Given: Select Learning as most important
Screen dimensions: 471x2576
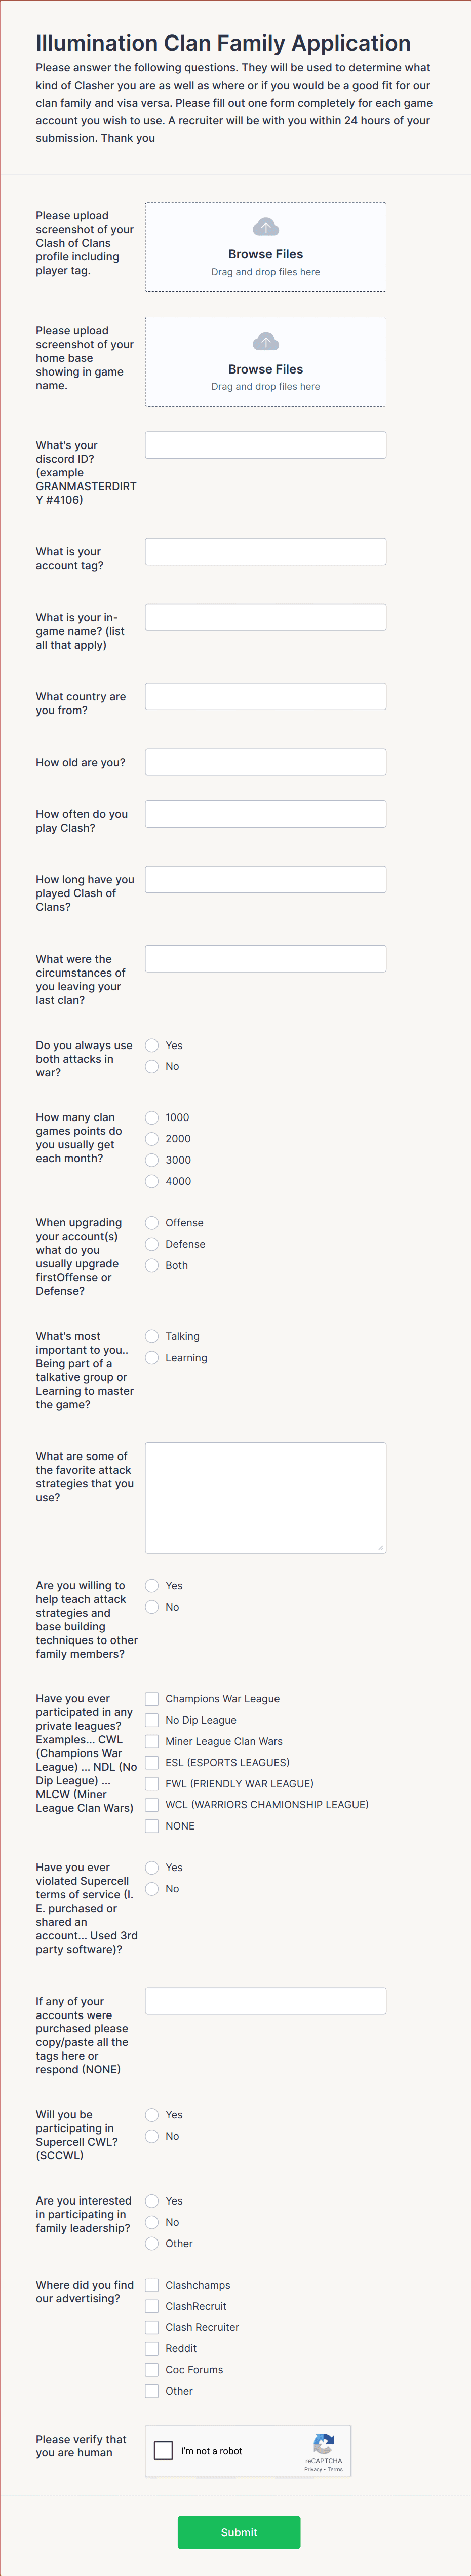Looking at the screenshot, I should 152,1357.
